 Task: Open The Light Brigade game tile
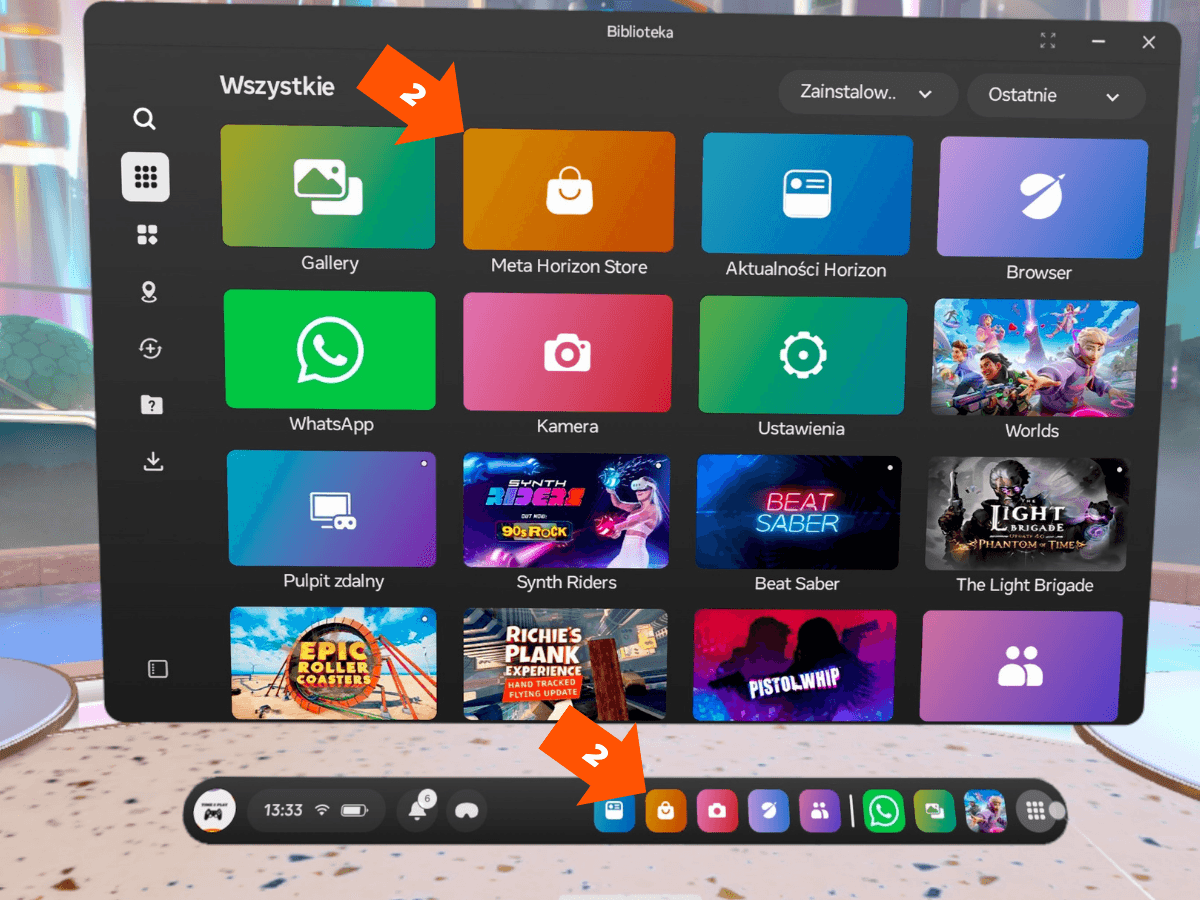(x=1026, y=514)
